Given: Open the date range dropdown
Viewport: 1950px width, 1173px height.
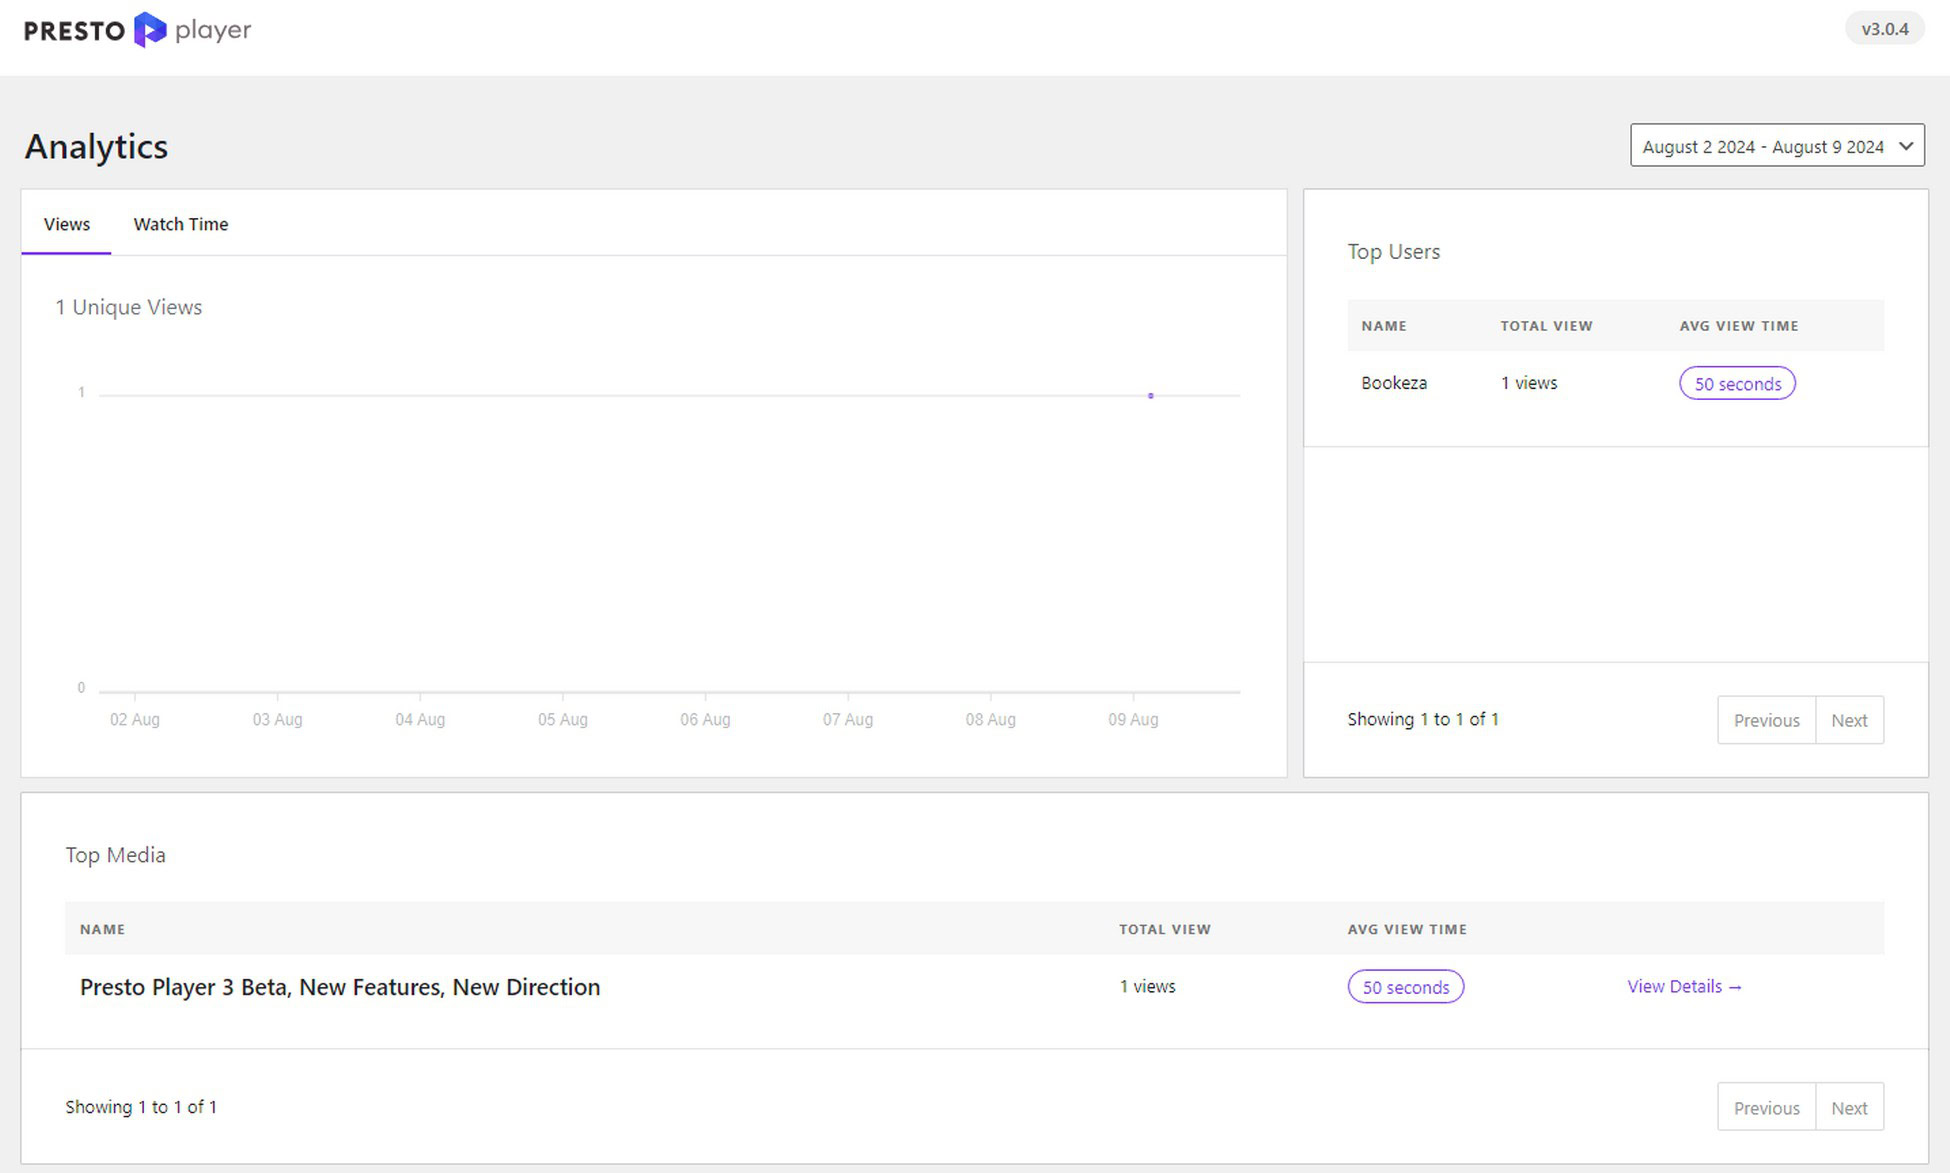Looking at the screenshot, I should (x=1777, y=146).
